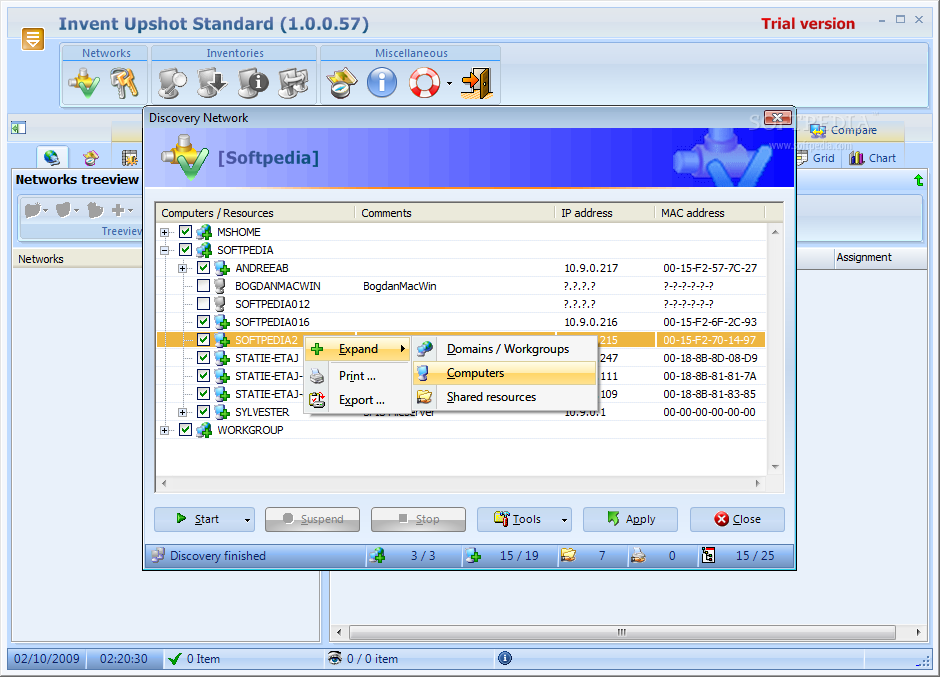This screenshot has width=940, height=677.
Task: Uncheck the SOFTPEDIA016 checkbox
Action: pyautogui.click(x=203, y=321)
